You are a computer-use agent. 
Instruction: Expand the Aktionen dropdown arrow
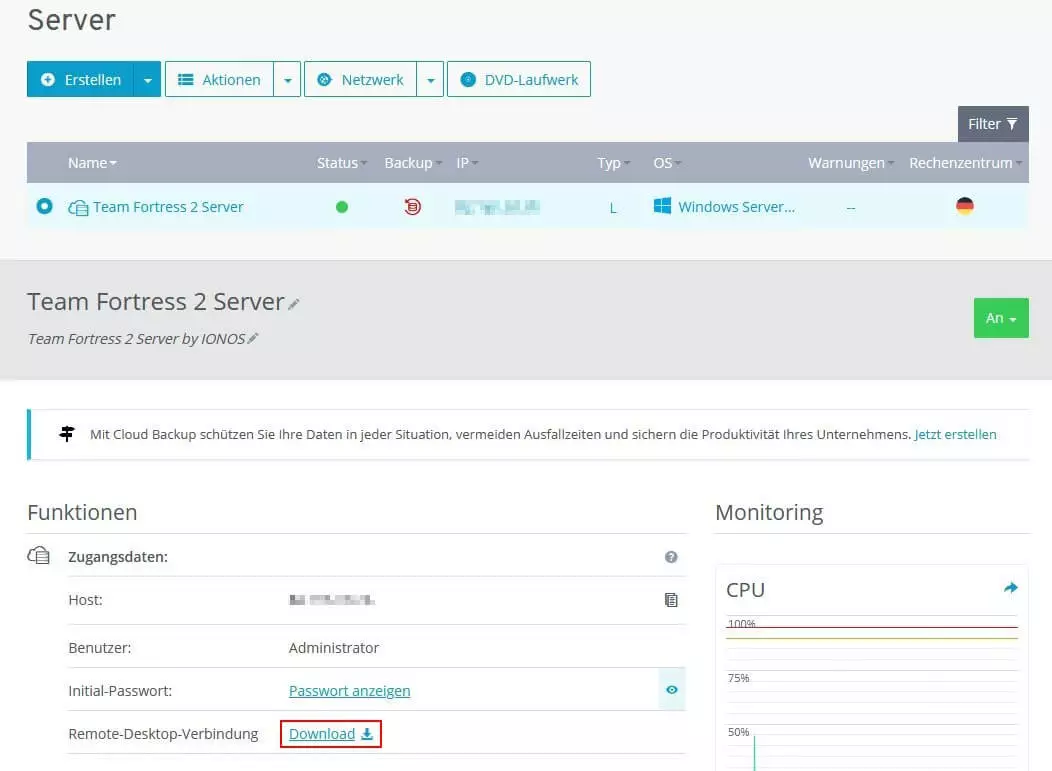tap(287, 79)
